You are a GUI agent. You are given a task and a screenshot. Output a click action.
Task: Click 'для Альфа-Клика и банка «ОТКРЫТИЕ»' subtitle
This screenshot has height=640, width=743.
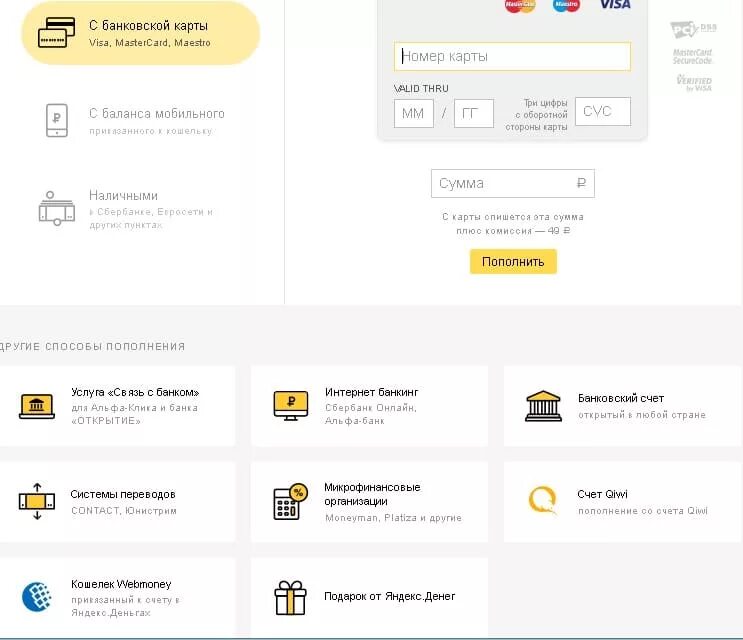(x=135, y=414)
